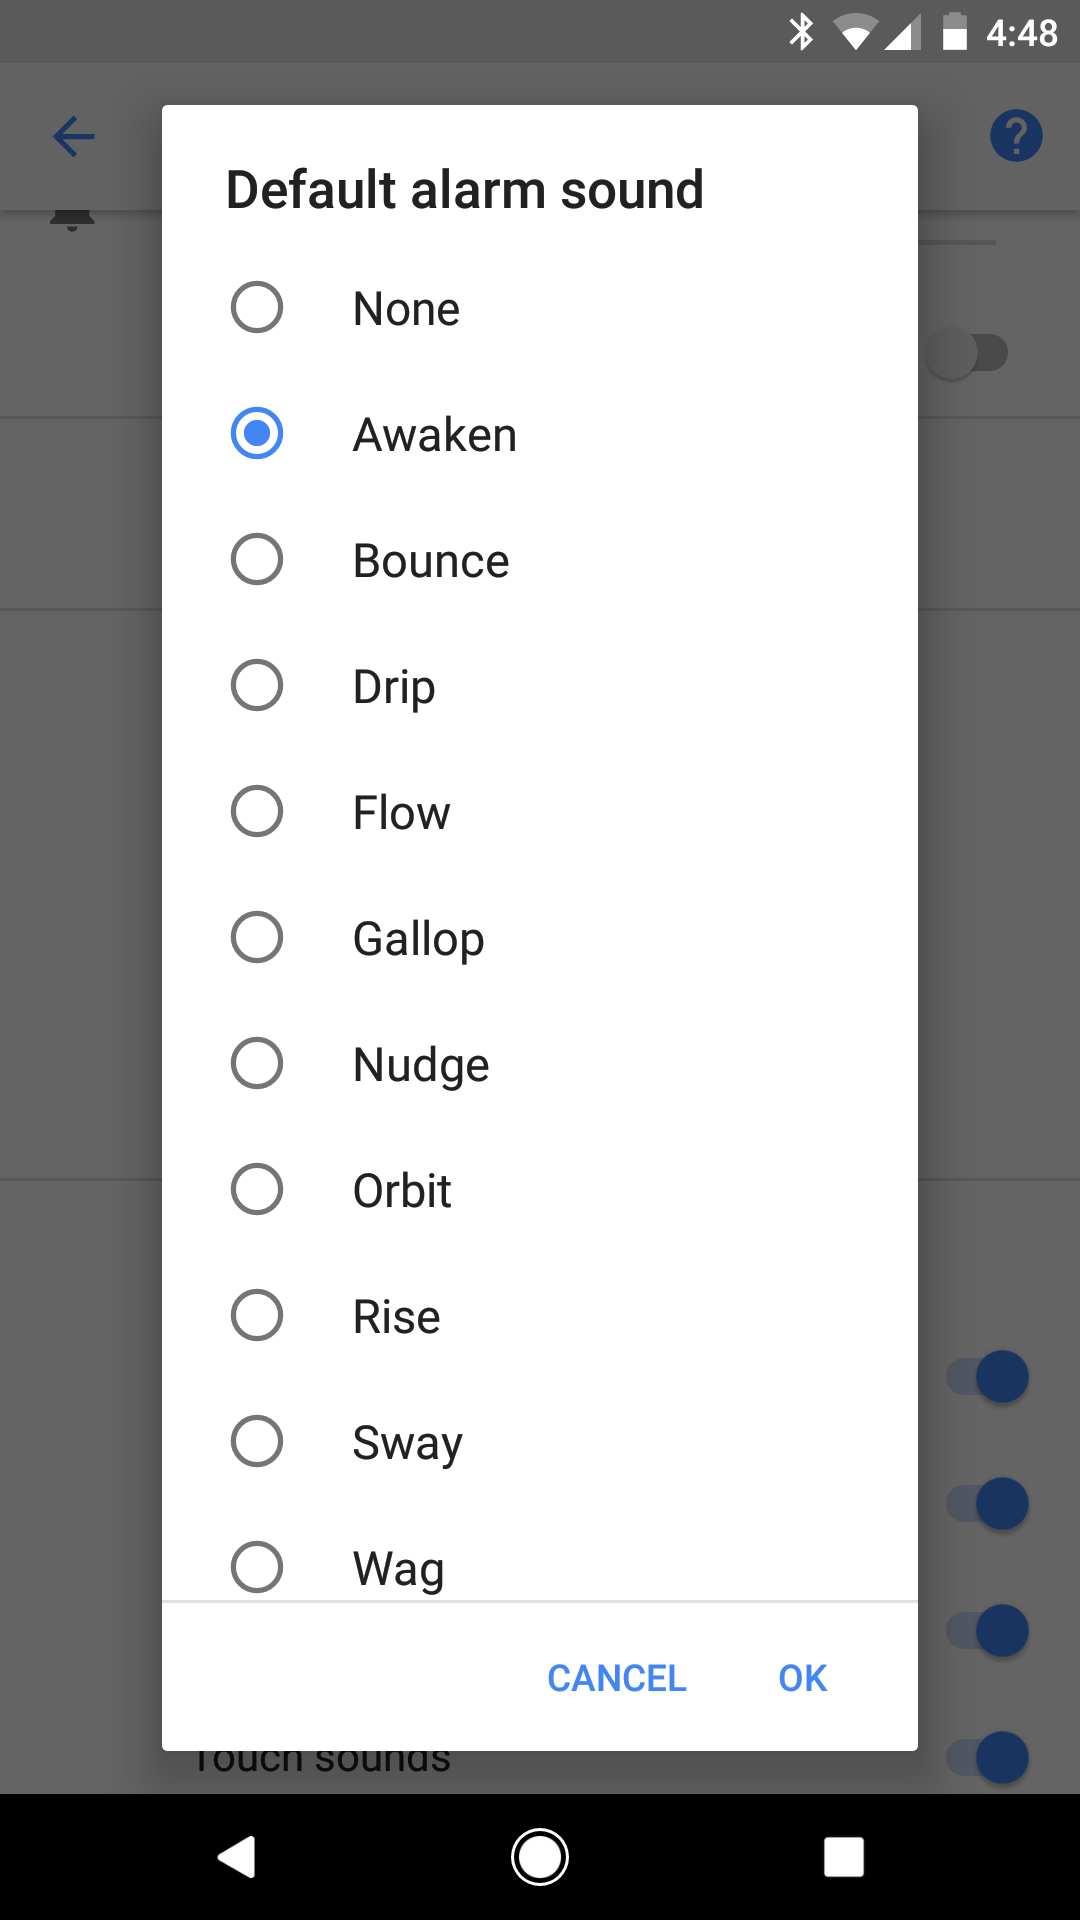Dismiss the dialog with CANCEL
Image resolution: width=1080 pixels, height=1920 pixels.
(x=616, y=1678)
